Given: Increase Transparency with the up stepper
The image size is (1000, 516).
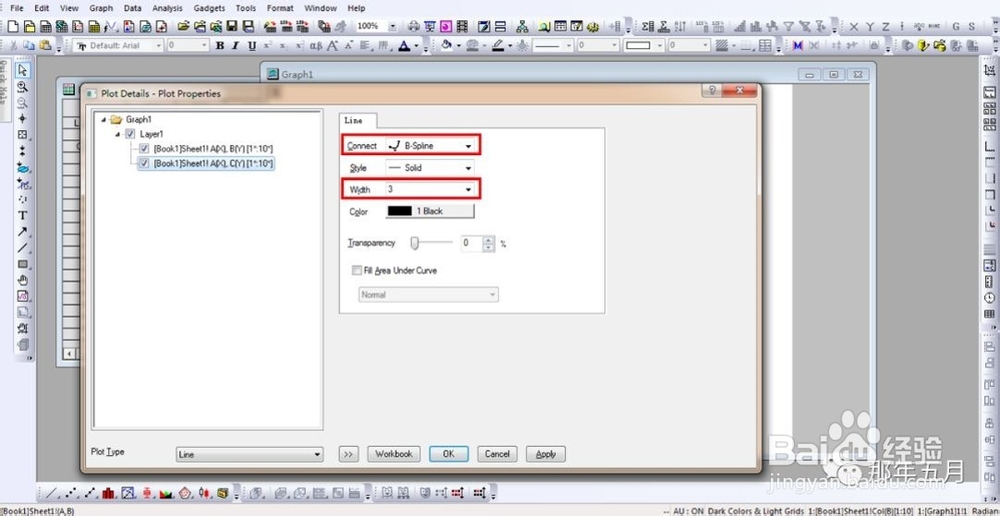Looking at the screenshot, I should click(x=489, y=240).
